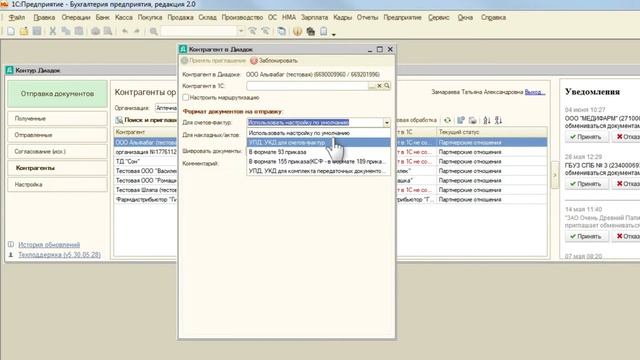Accept the ГБУЗ СПБ № 3 invitation
Image resolution: width=640 pixels, height=360 pixels.
tap(586, 184)
